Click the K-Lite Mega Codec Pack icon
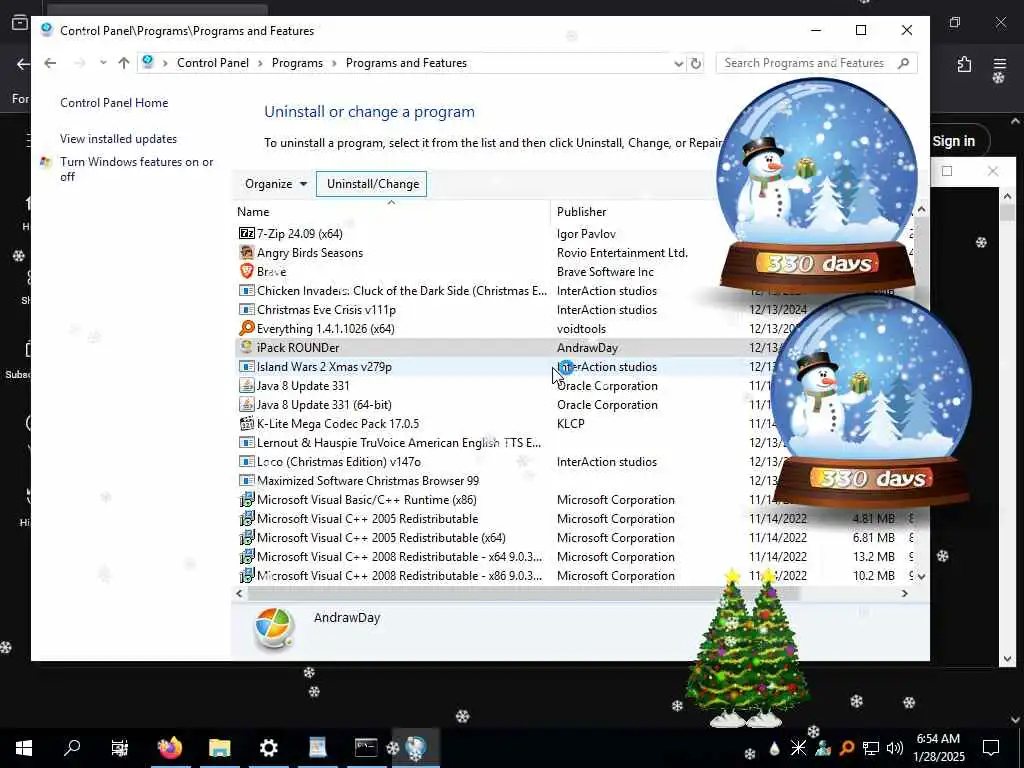The image size is (1024, 768). click(x=246, y=423)
